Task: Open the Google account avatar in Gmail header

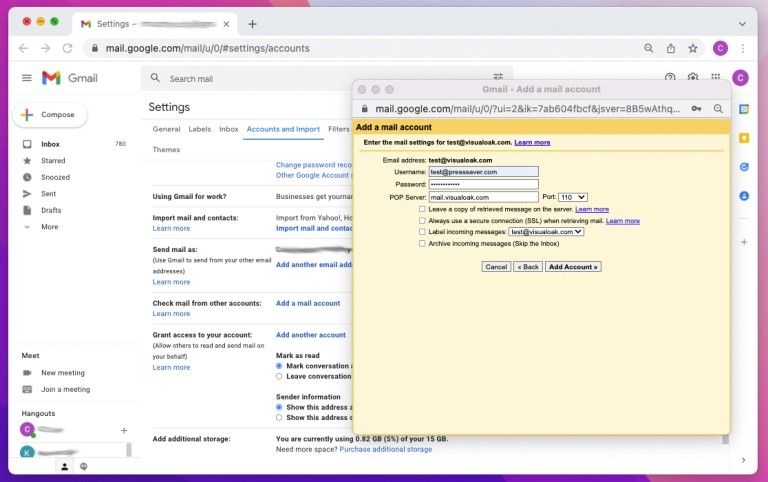Action: pyautogui.click(x=741, y=78)
